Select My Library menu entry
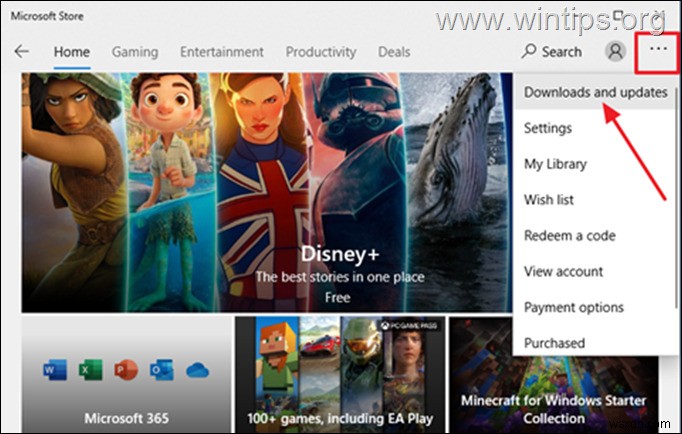The image size is (682, 434). (555, 164)
